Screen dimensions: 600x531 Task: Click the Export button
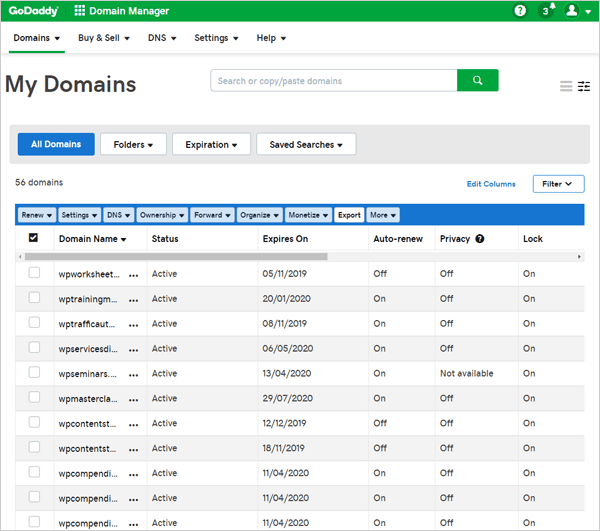349,215
